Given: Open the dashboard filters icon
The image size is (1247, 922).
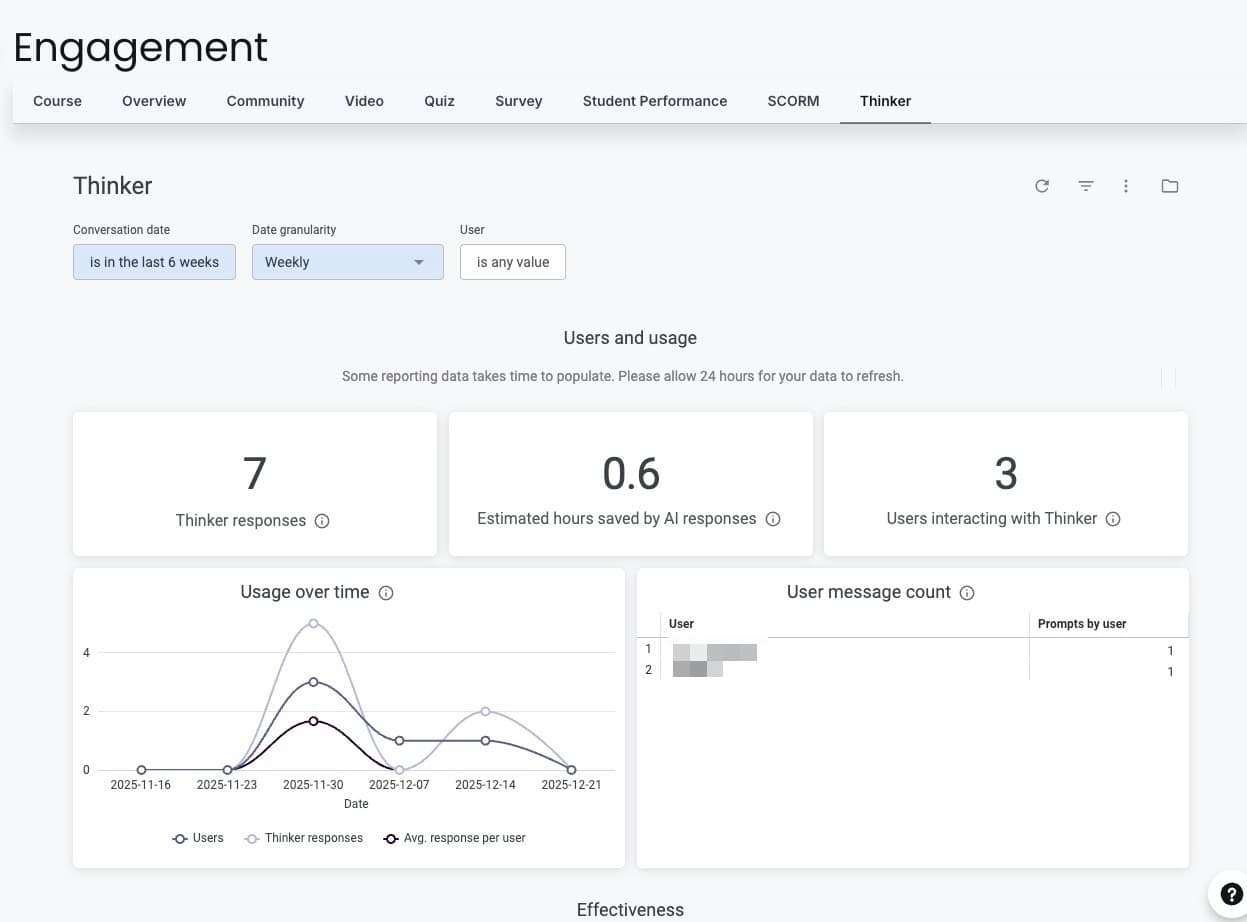Looking at the screenshot, I should pos(1086,186).
